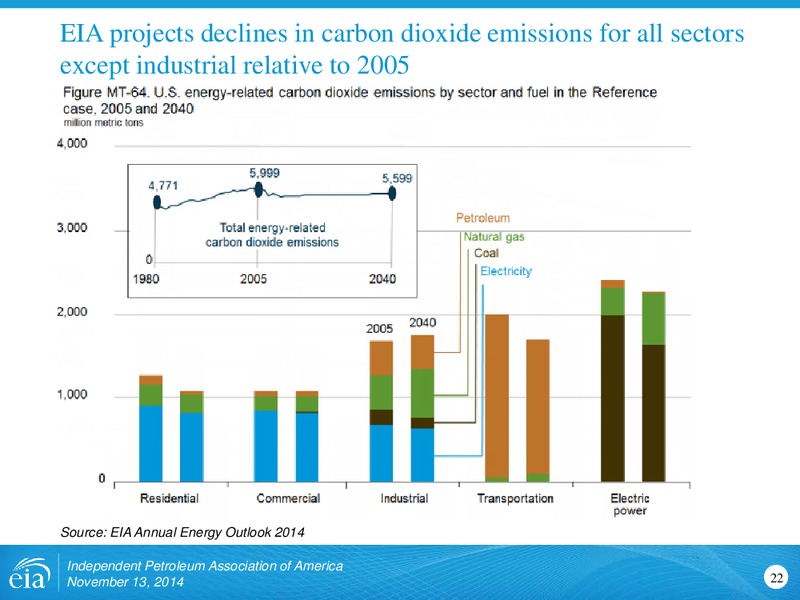
Task: Click the Transportation 2005 petroleum bar
Action: coord(496,396)
